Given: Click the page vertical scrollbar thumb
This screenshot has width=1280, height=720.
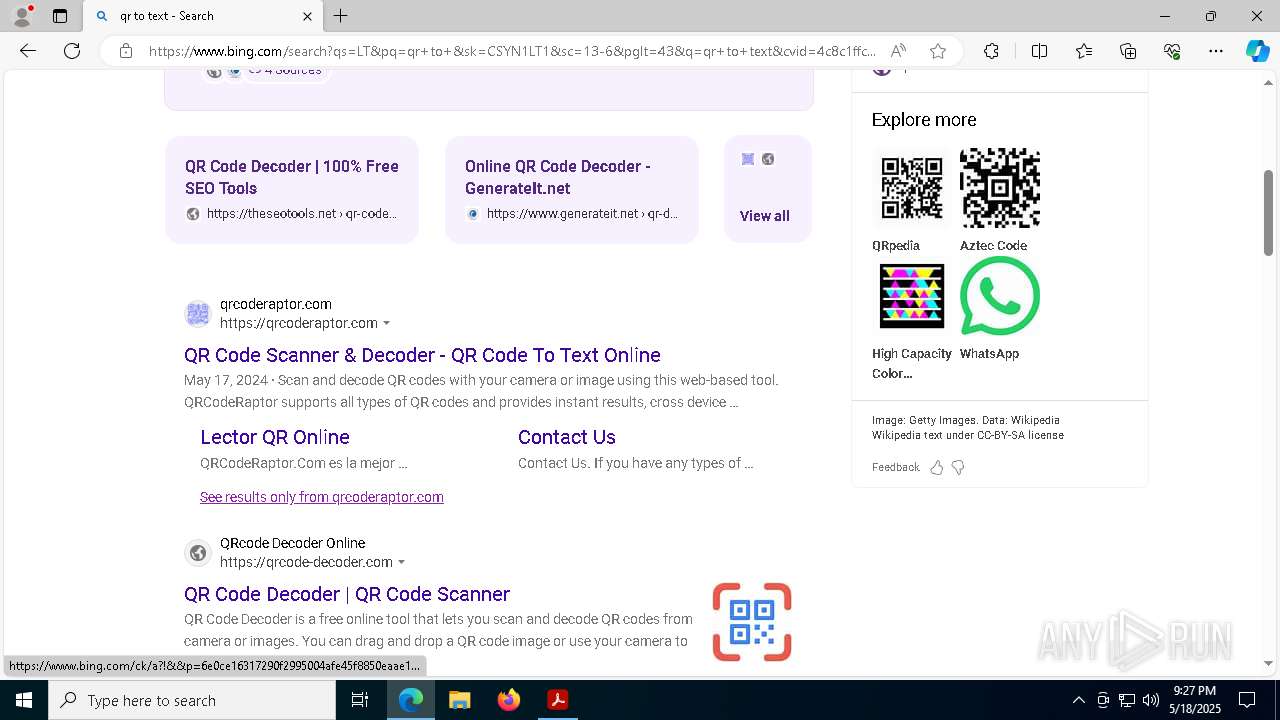Looking at the screenshot, I should click(x=1269, y=212).
